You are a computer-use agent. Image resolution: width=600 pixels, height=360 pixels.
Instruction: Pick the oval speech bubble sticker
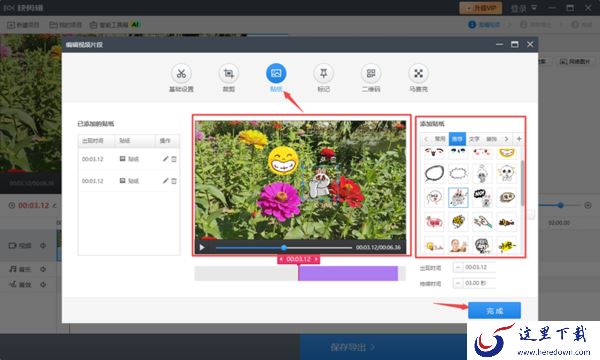(434, 173)
